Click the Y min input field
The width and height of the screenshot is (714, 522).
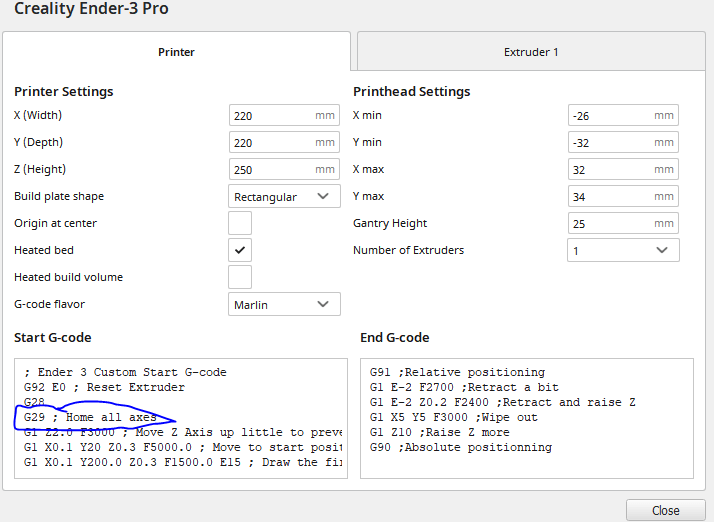click(623, 142)
